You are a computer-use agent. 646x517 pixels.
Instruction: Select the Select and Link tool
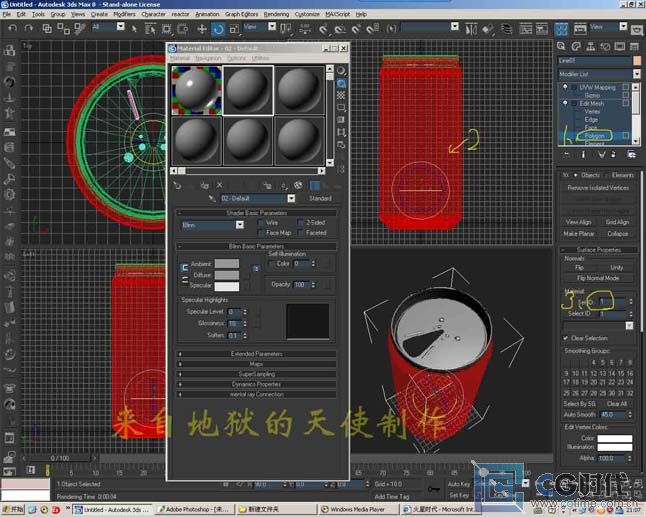[x=47, y=28]
